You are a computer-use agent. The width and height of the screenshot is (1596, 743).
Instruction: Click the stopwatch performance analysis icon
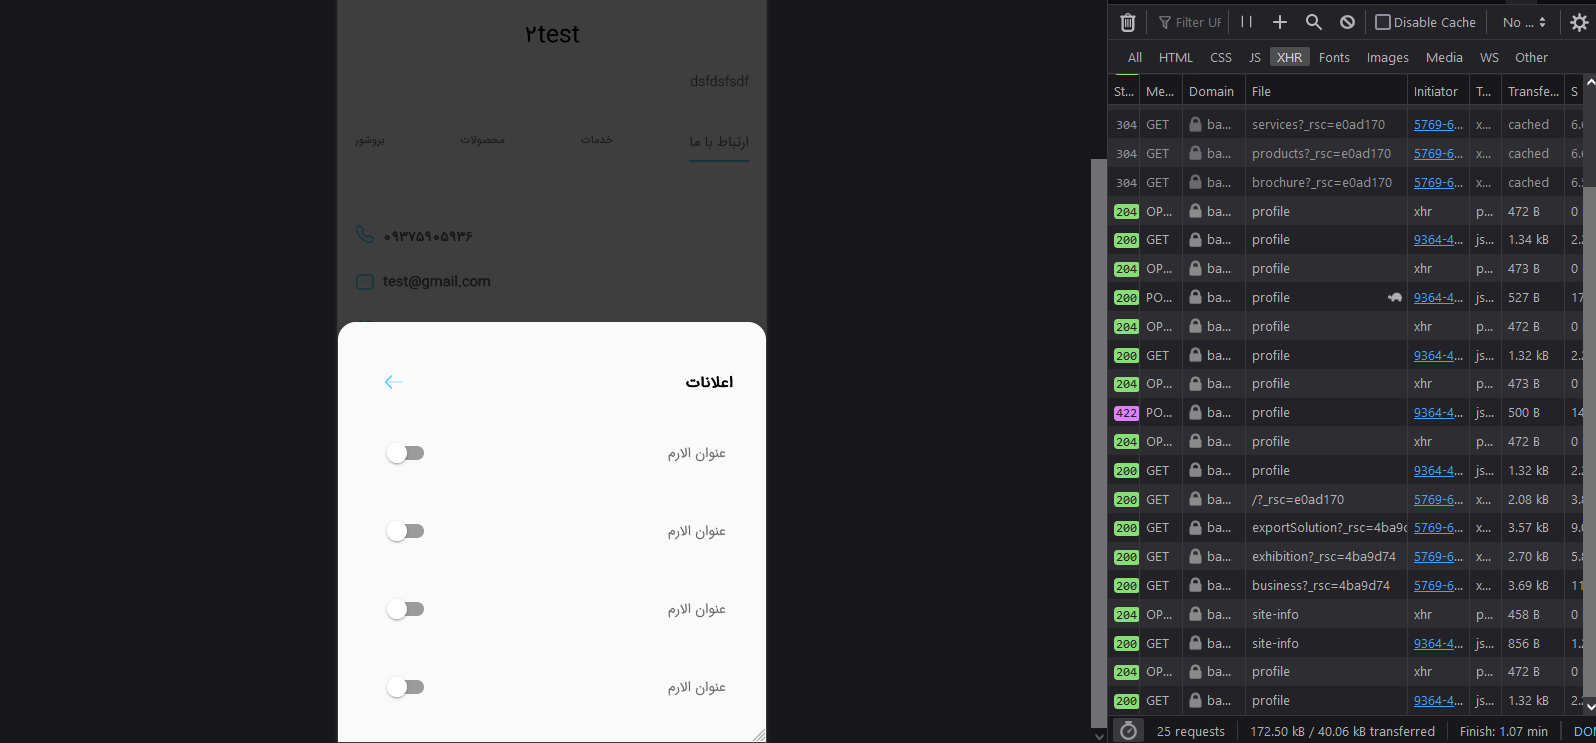pos(1128,731)
